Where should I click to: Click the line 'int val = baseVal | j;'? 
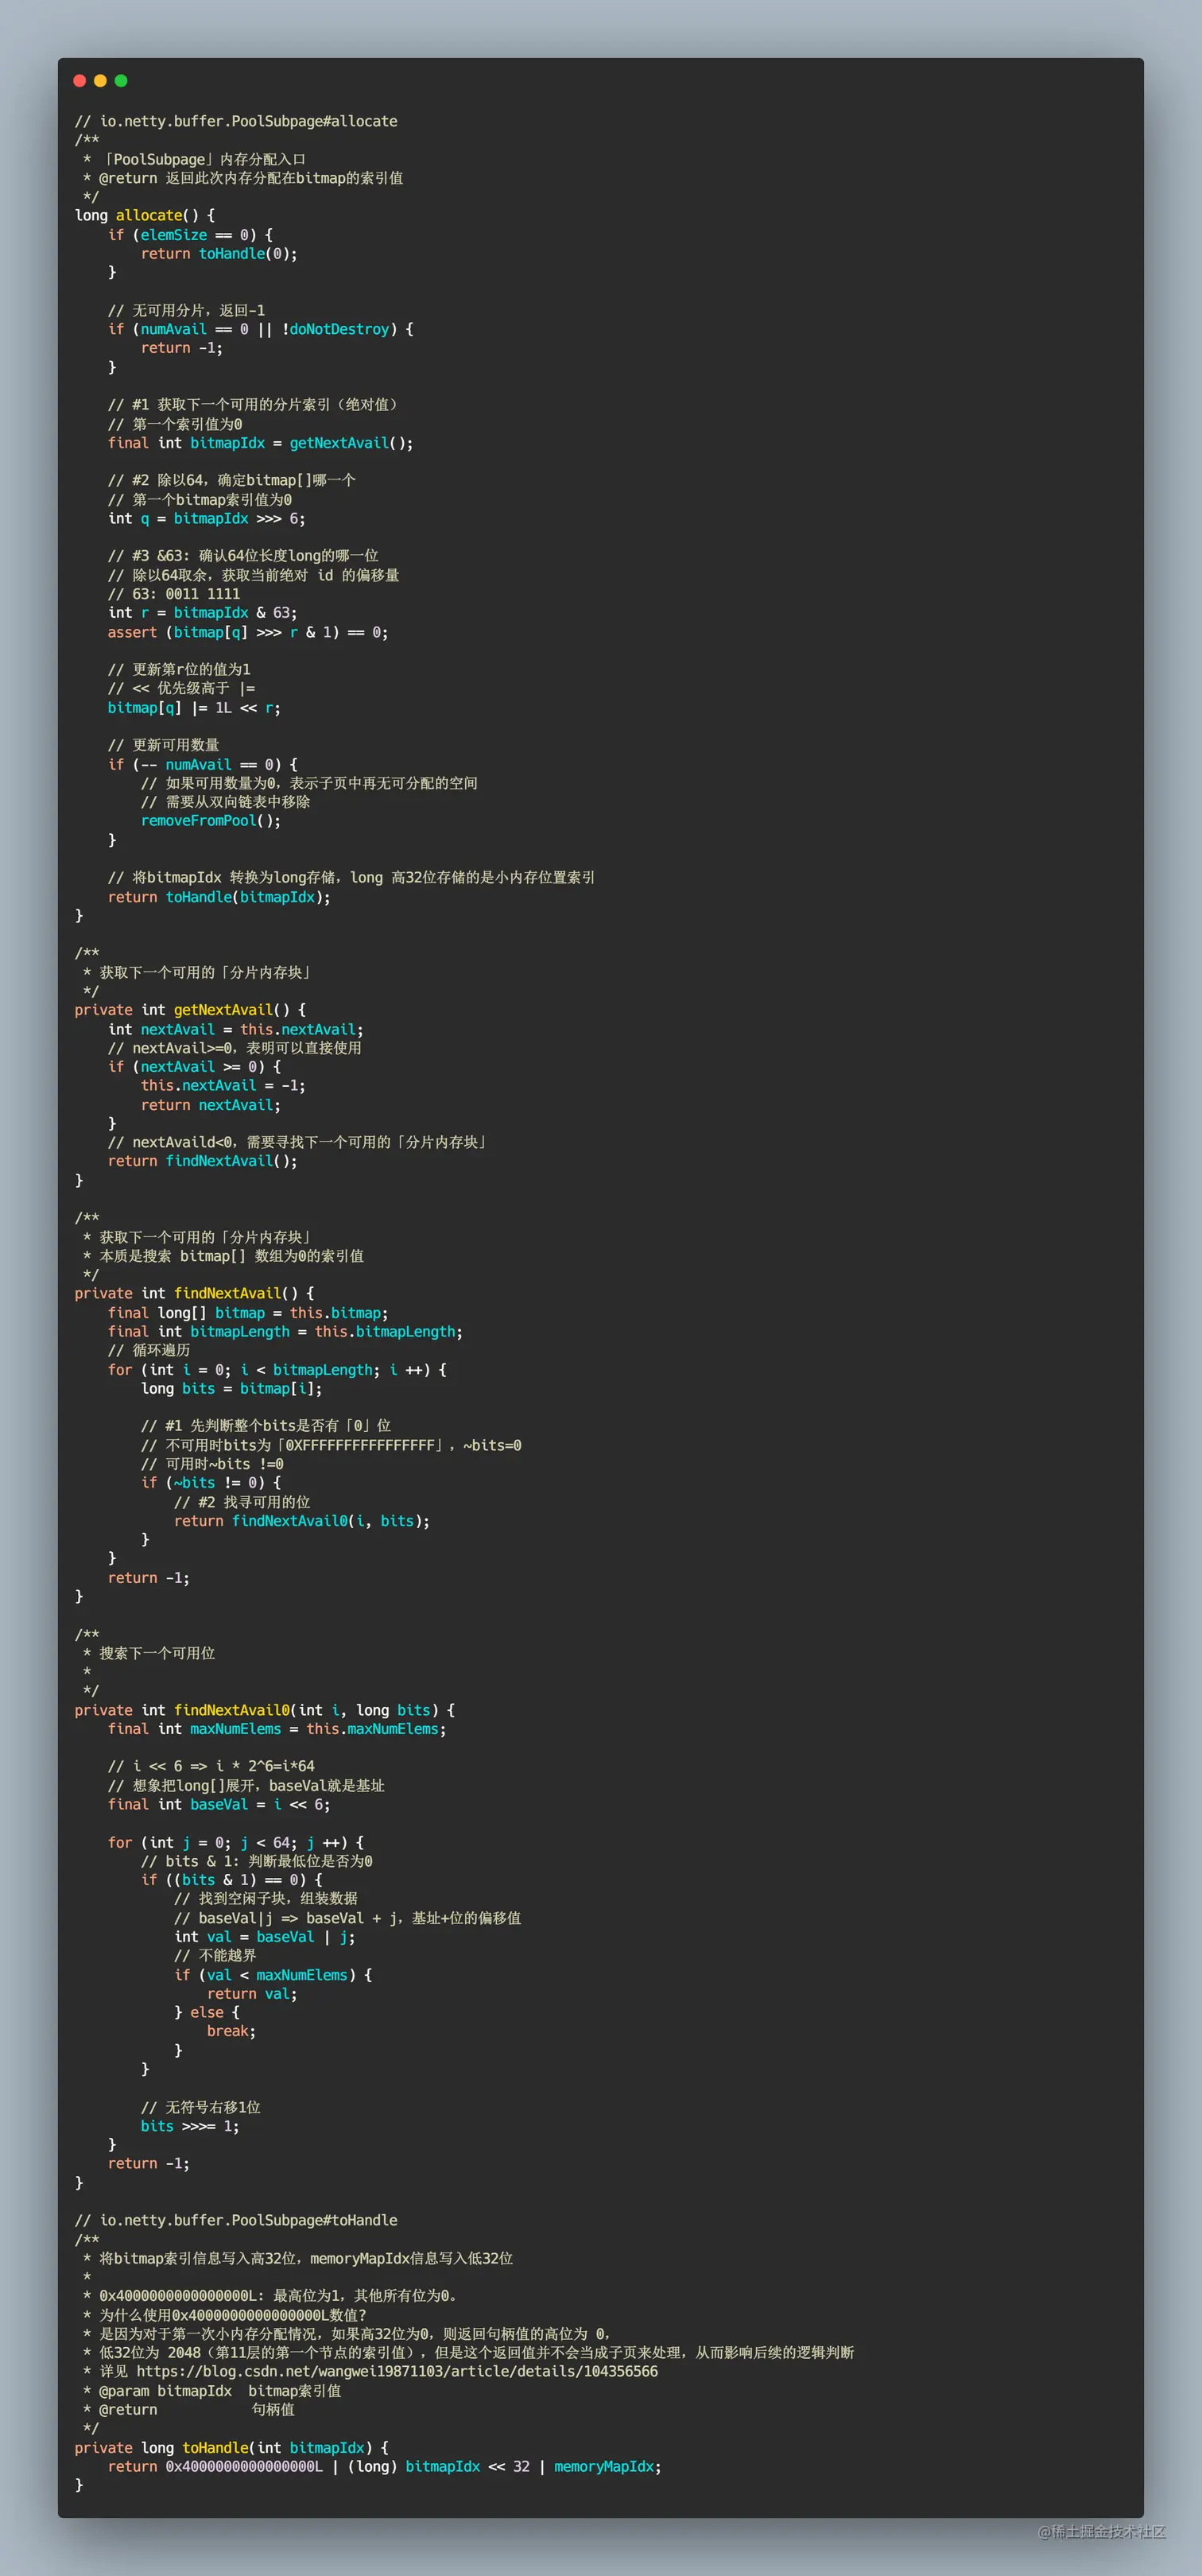[265, 1937]
